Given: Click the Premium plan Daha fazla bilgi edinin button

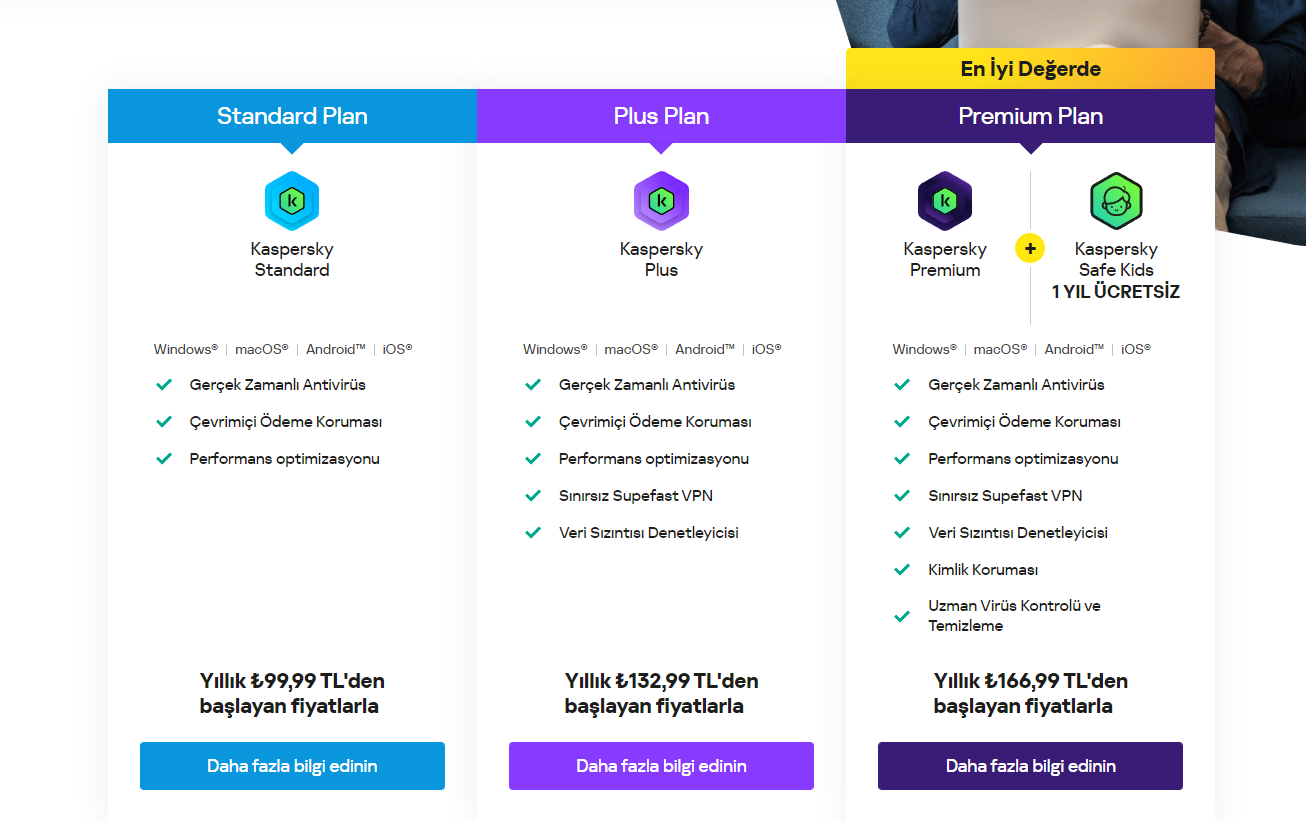Looking at the screenshot, I should coord(1030,766).
